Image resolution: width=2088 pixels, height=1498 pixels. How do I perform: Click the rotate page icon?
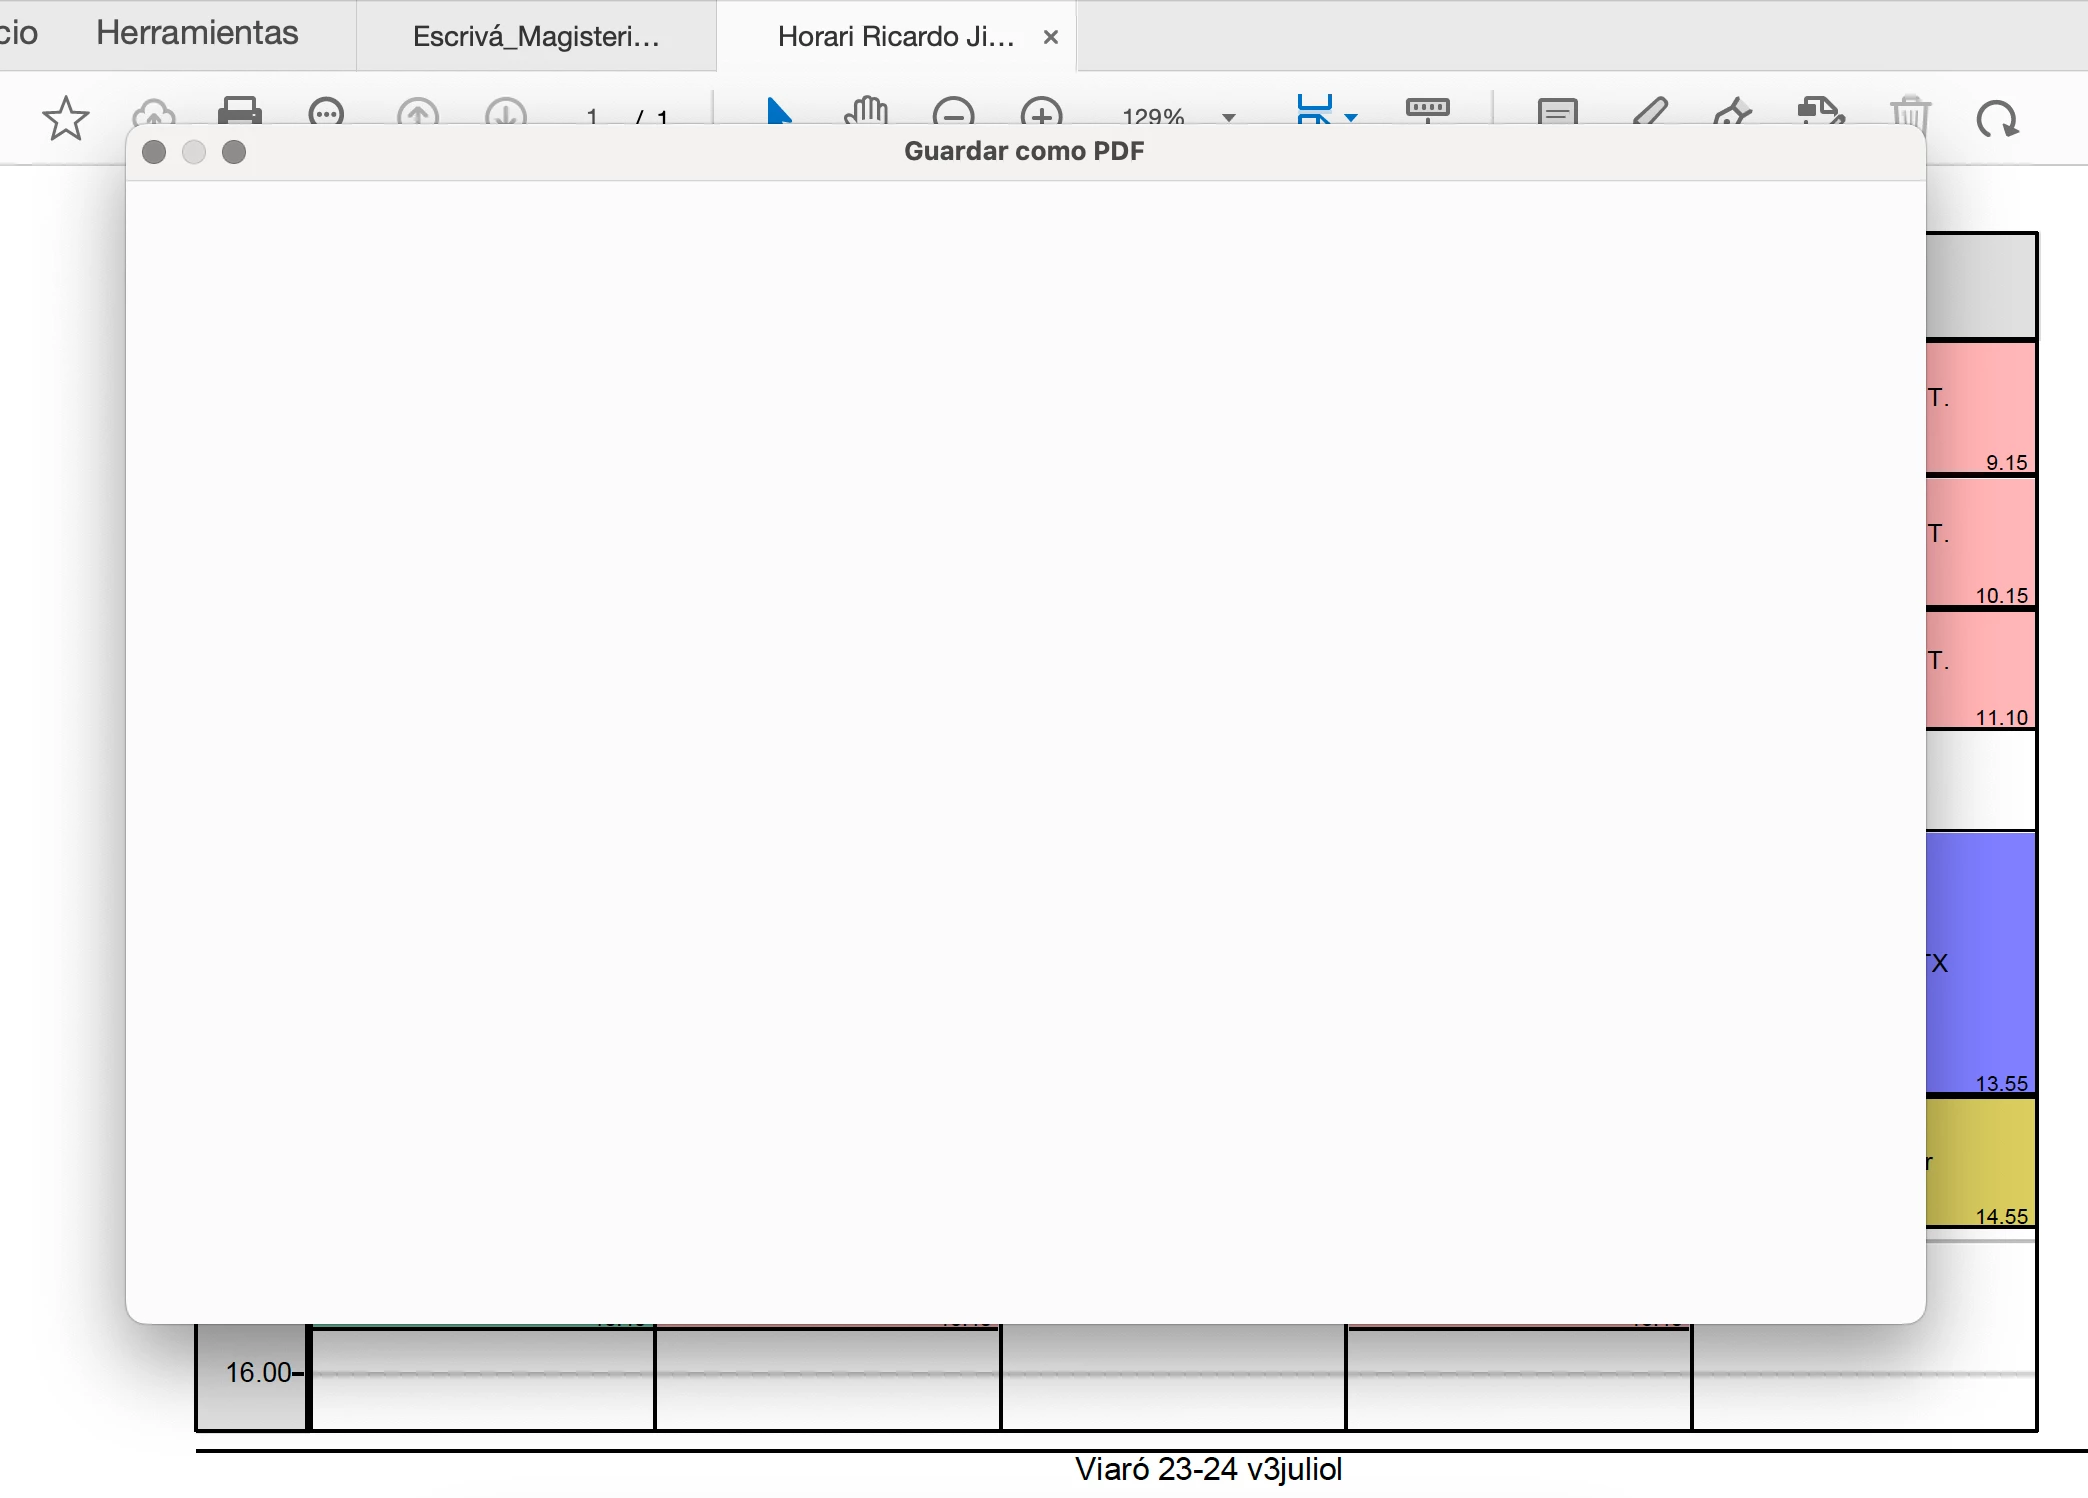1996,118
